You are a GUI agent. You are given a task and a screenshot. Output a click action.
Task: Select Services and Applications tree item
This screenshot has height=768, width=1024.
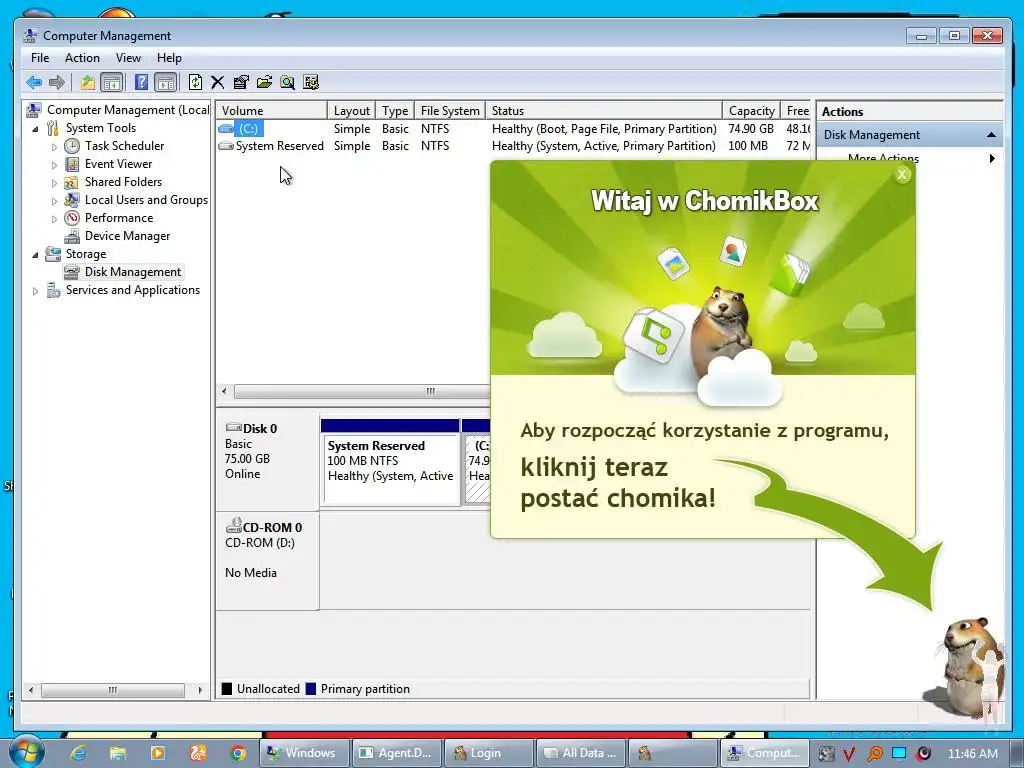tap(133, 290)
